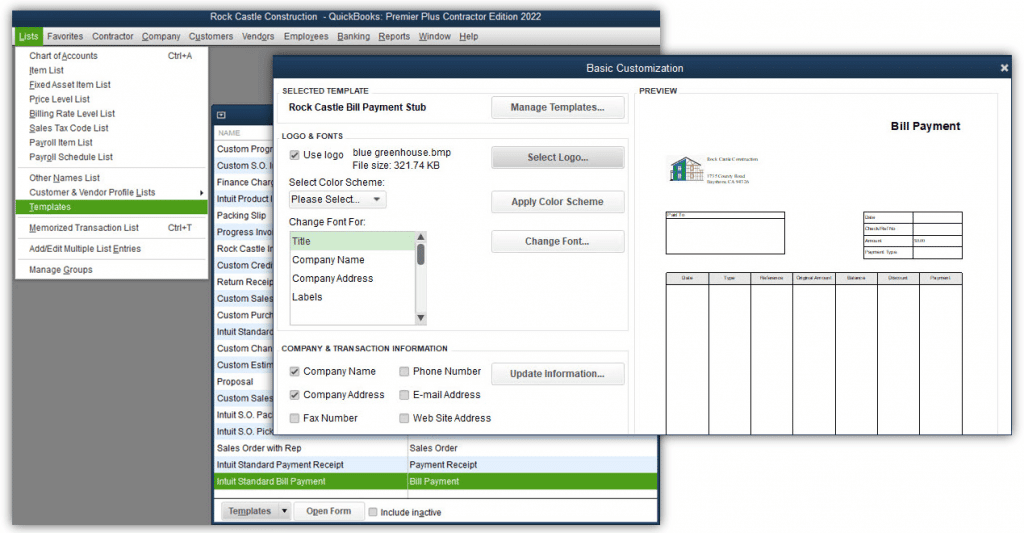This screenshot has height=533, width=1024.
Task: Choose Manage Groups menu entry
Action: tap(111, 270)
